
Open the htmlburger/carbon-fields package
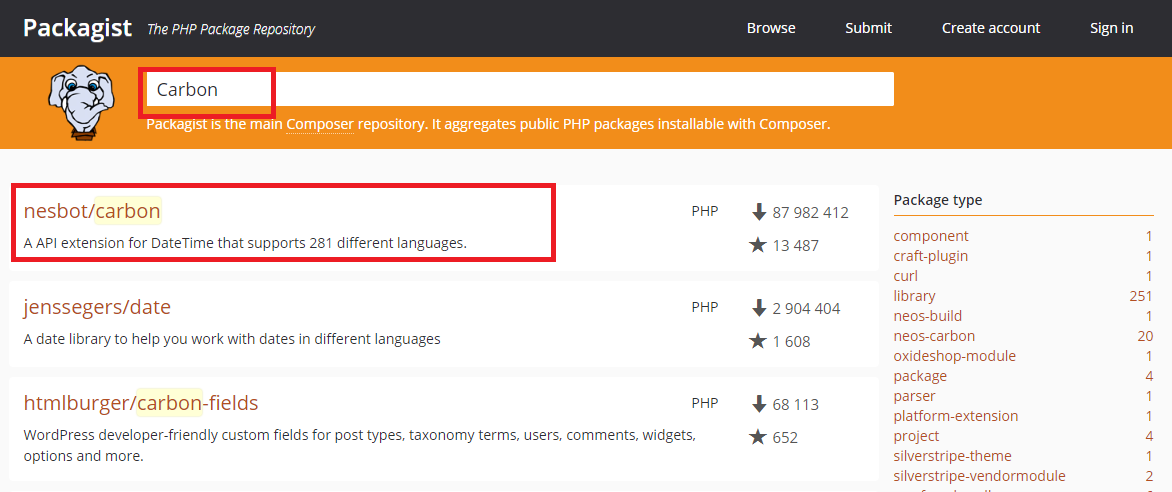pyautogui.click(x=141, y=403)
